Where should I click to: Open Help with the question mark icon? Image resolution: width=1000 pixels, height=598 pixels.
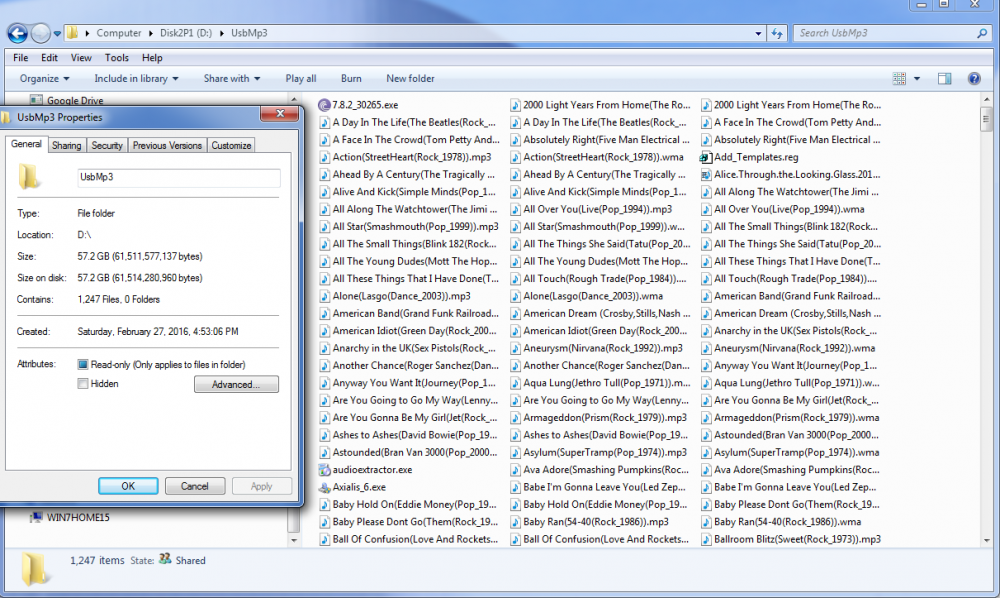pyautogui.click(x=974, y=78)
